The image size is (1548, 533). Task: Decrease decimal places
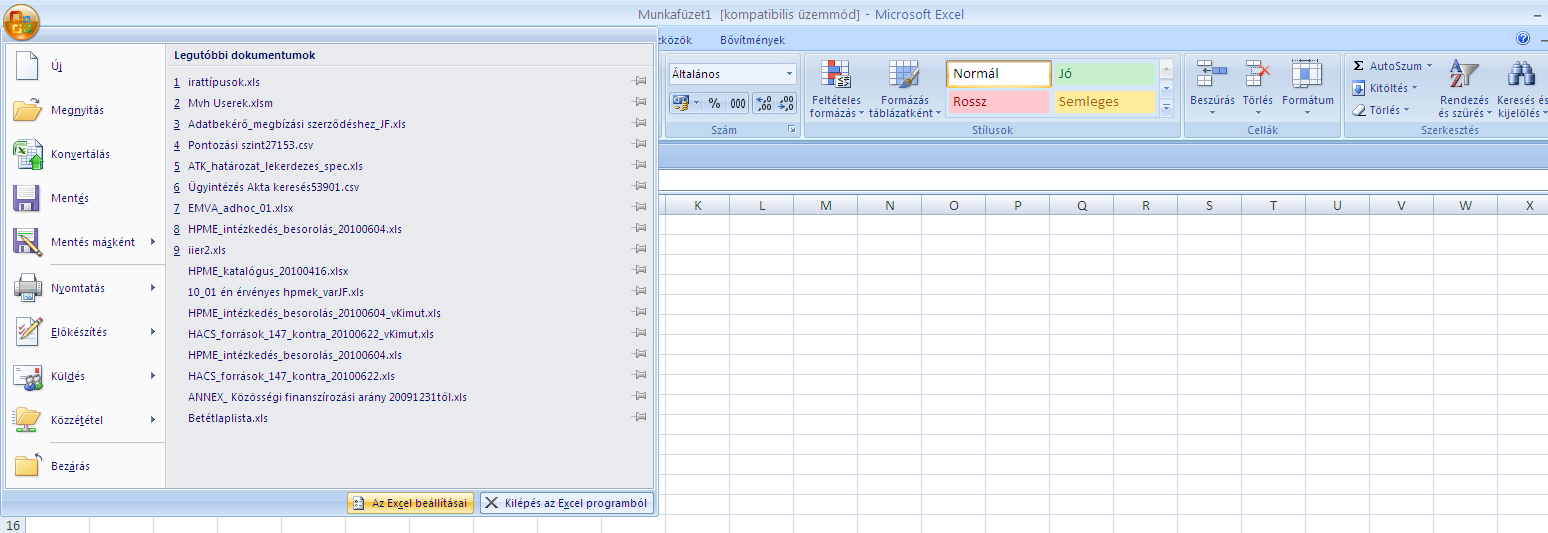(785, 102)
